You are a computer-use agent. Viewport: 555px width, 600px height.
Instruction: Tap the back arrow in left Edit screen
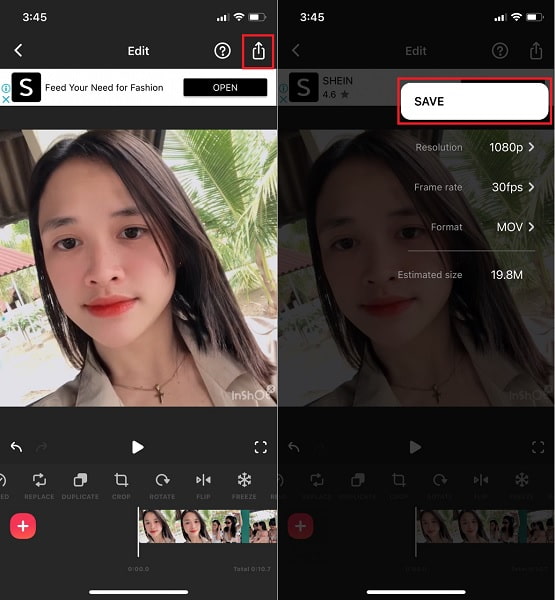[18, 50]
